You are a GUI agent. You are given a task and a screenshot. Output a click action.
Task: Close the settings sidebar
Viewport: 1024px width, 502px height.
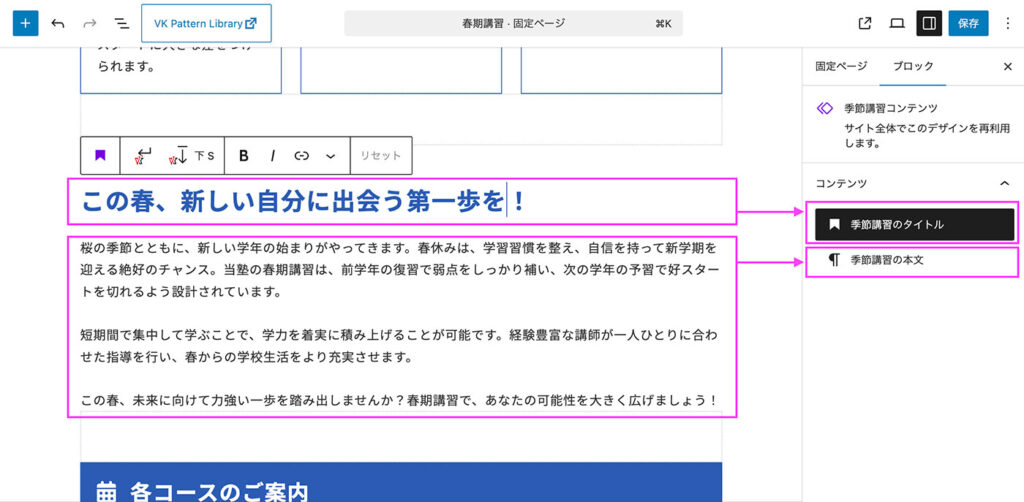[x=1007, y=66]
